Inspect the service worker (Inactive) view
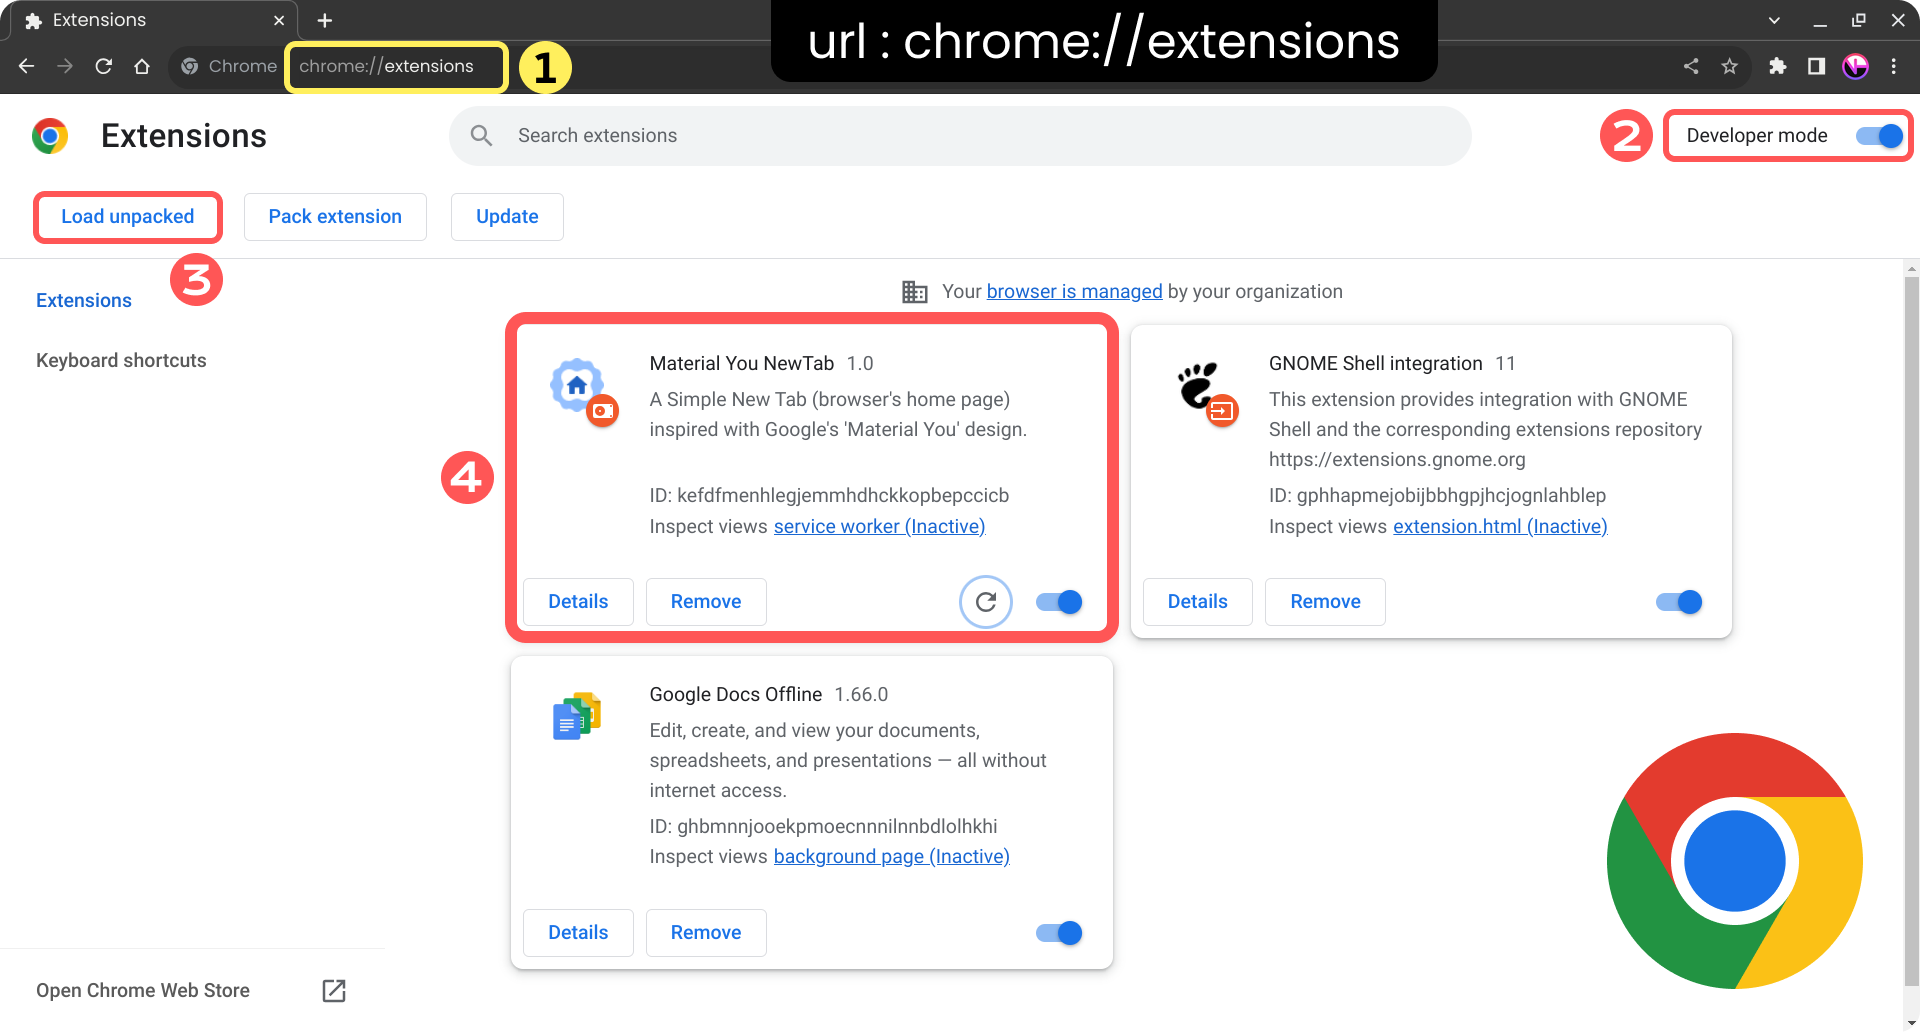The width and height of the screenshot is (1920, 1032). pyautogui.click(x=879, y=527)
